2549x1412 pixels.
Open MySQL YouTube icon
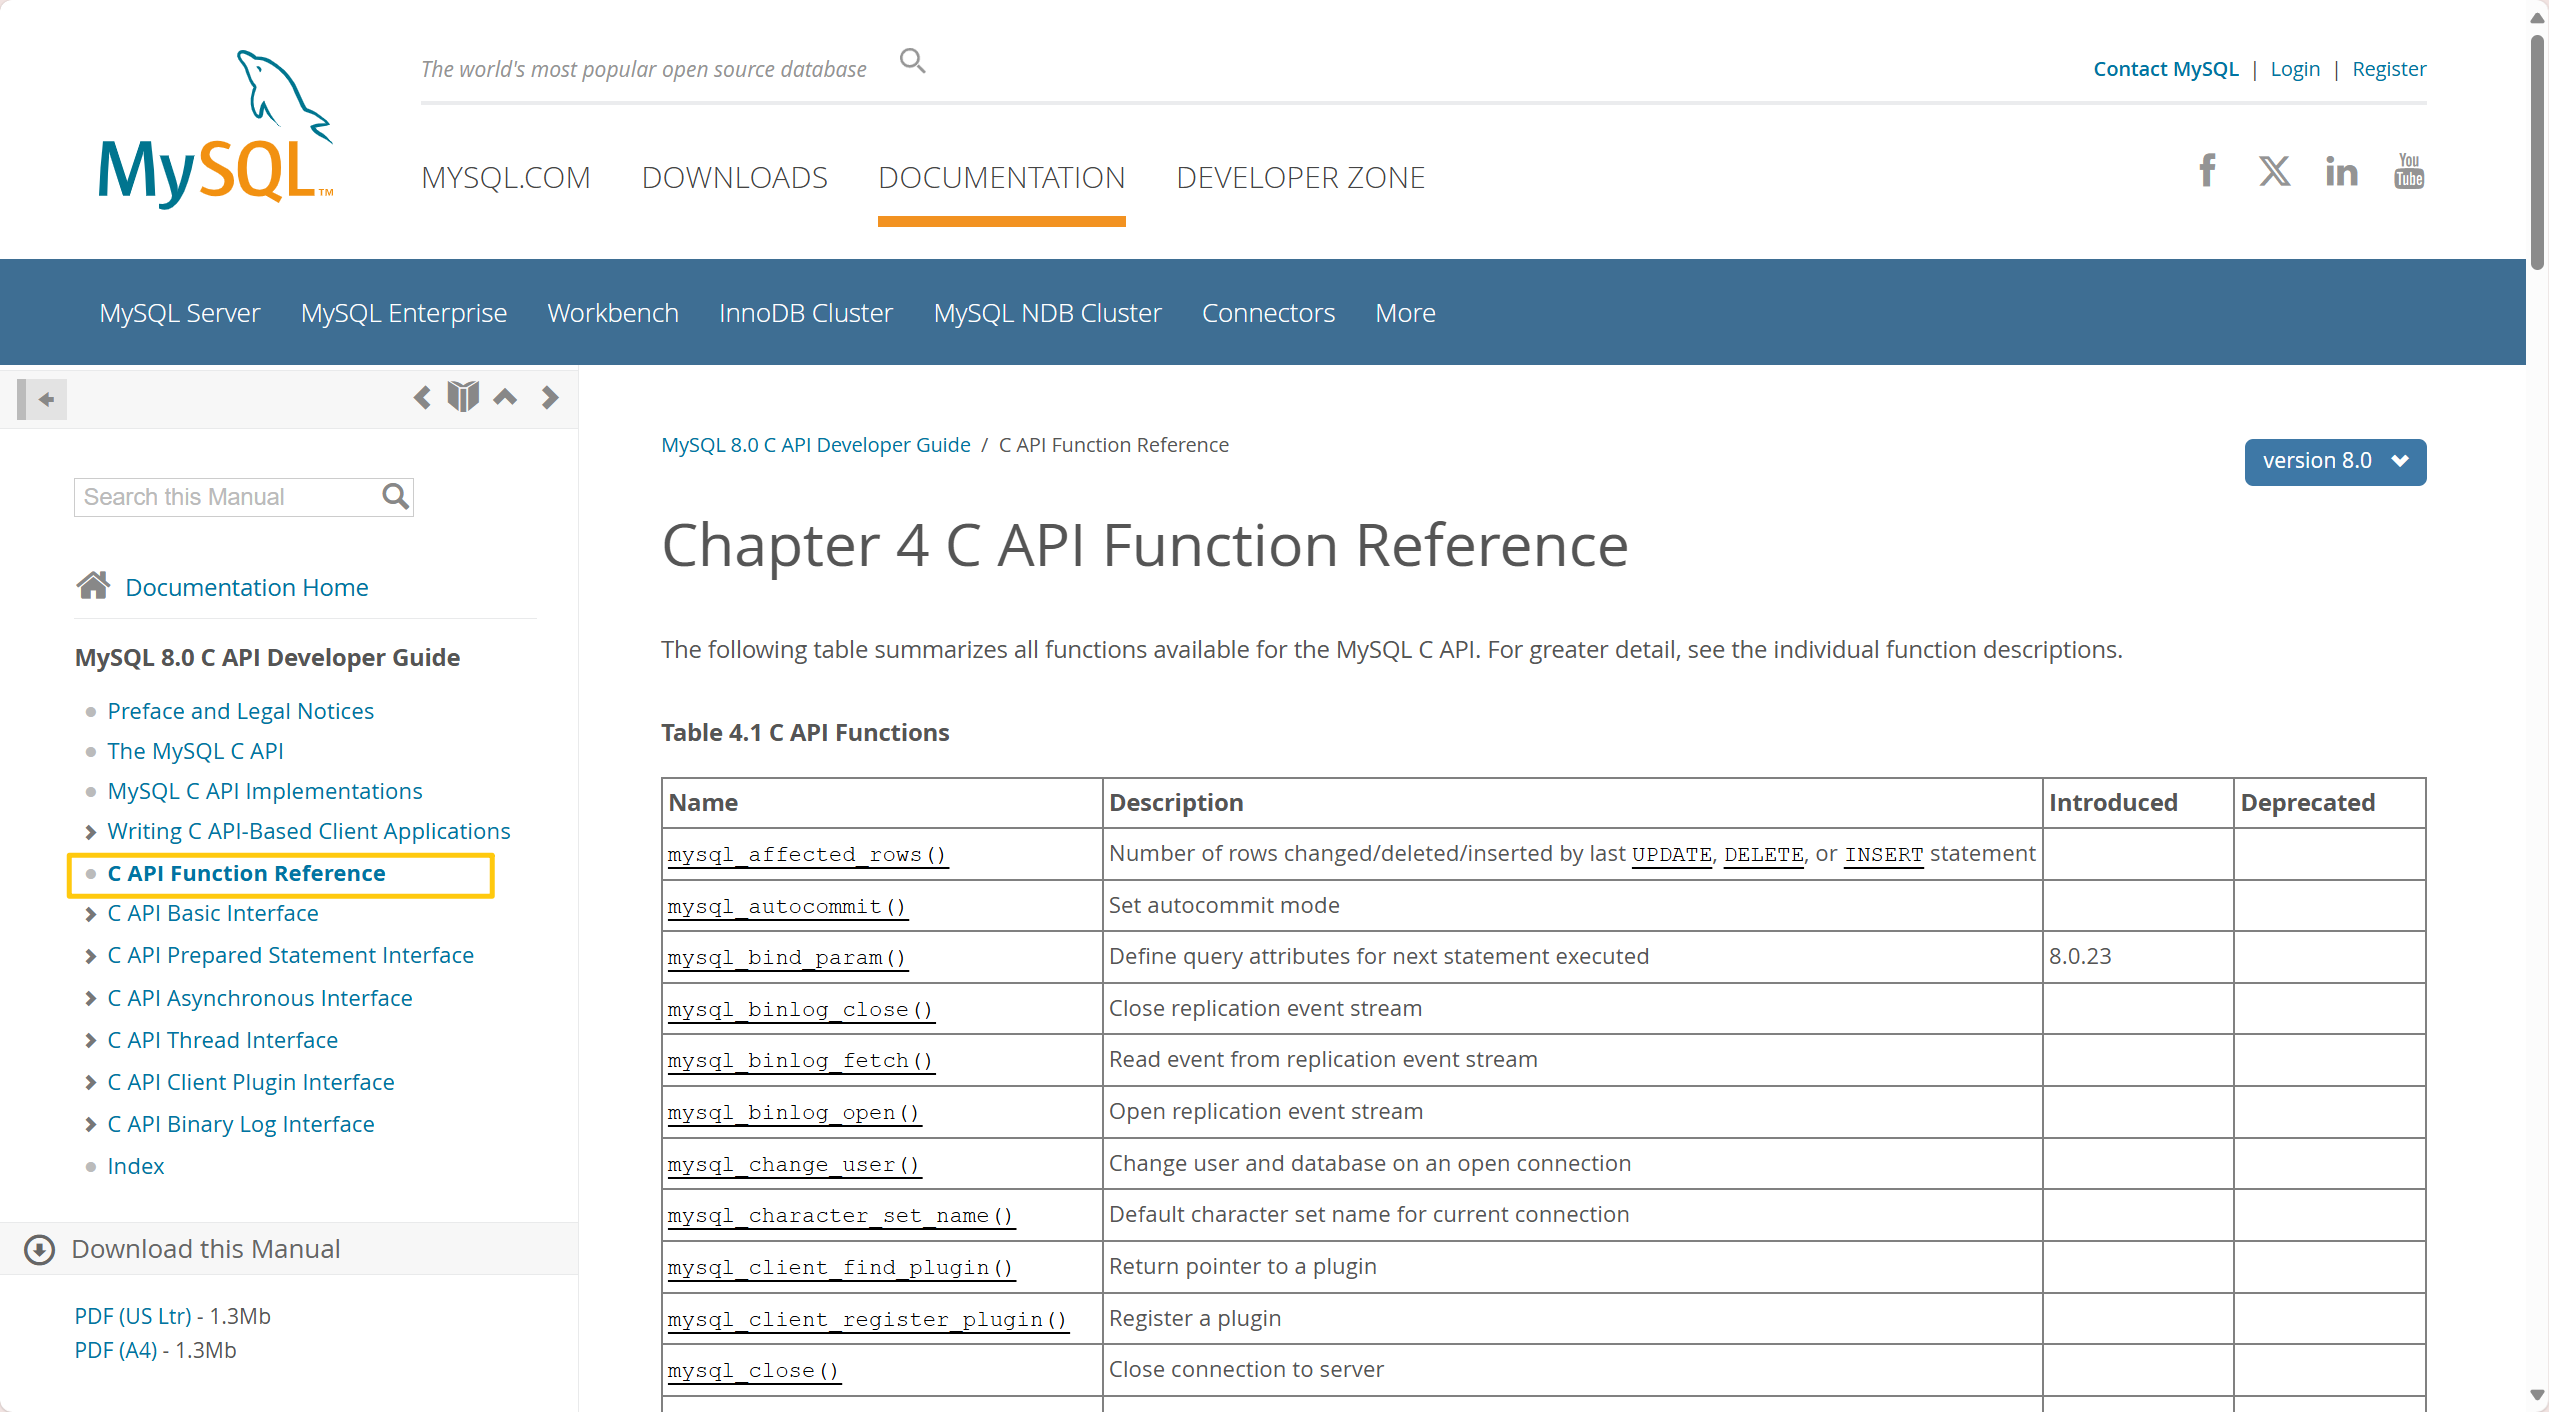[x=2408, y=171]
